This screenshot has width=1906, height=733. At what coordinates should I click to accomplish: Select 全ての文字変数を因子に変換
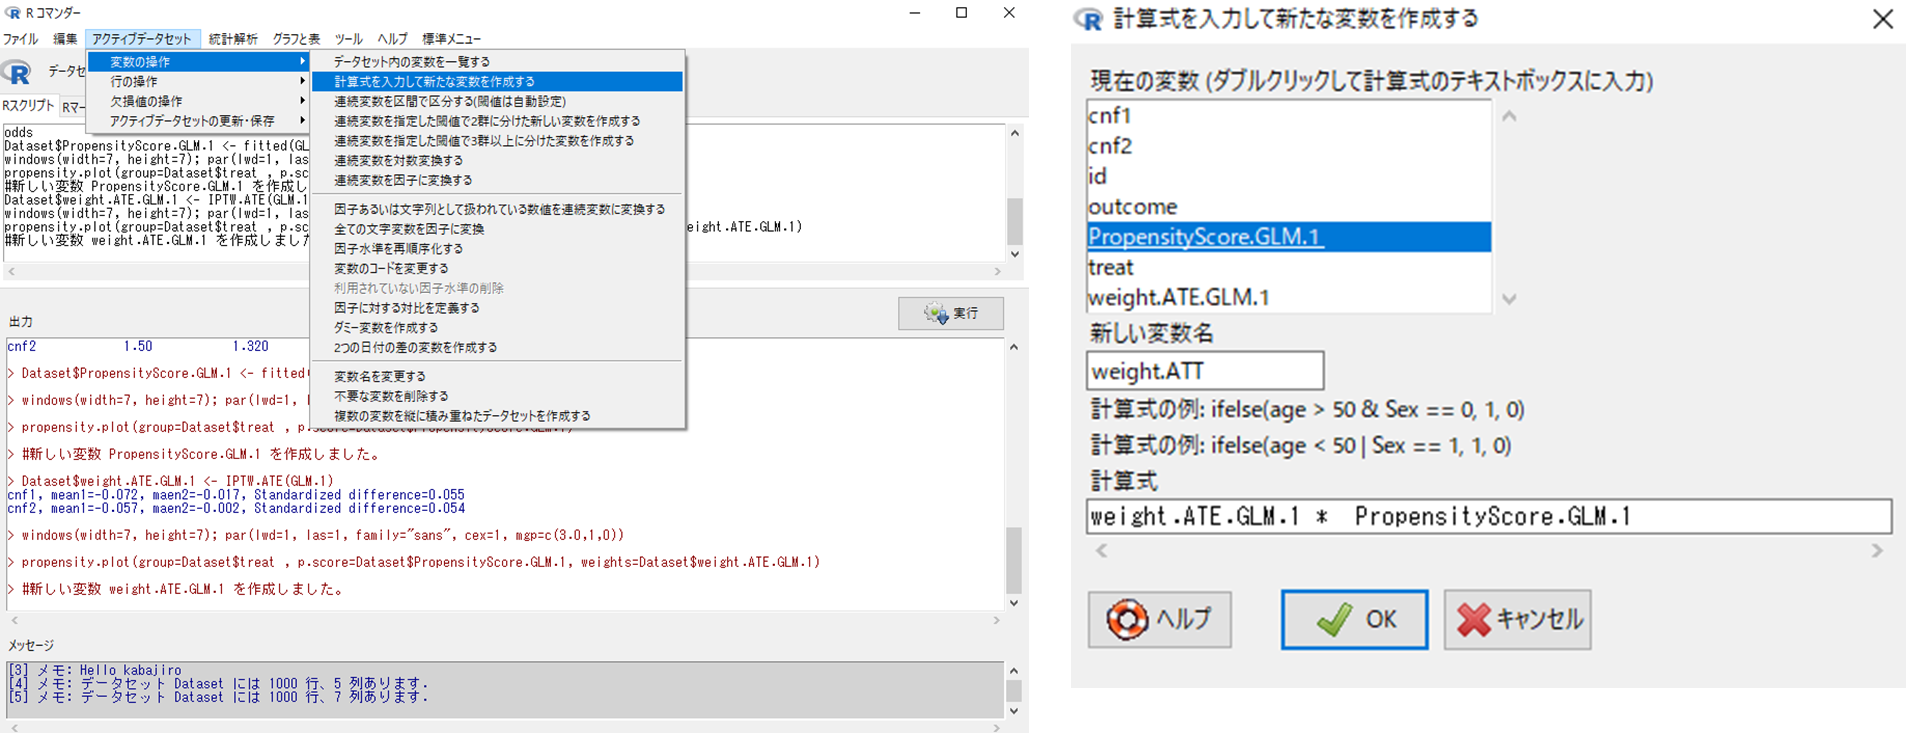pos(497,229)
